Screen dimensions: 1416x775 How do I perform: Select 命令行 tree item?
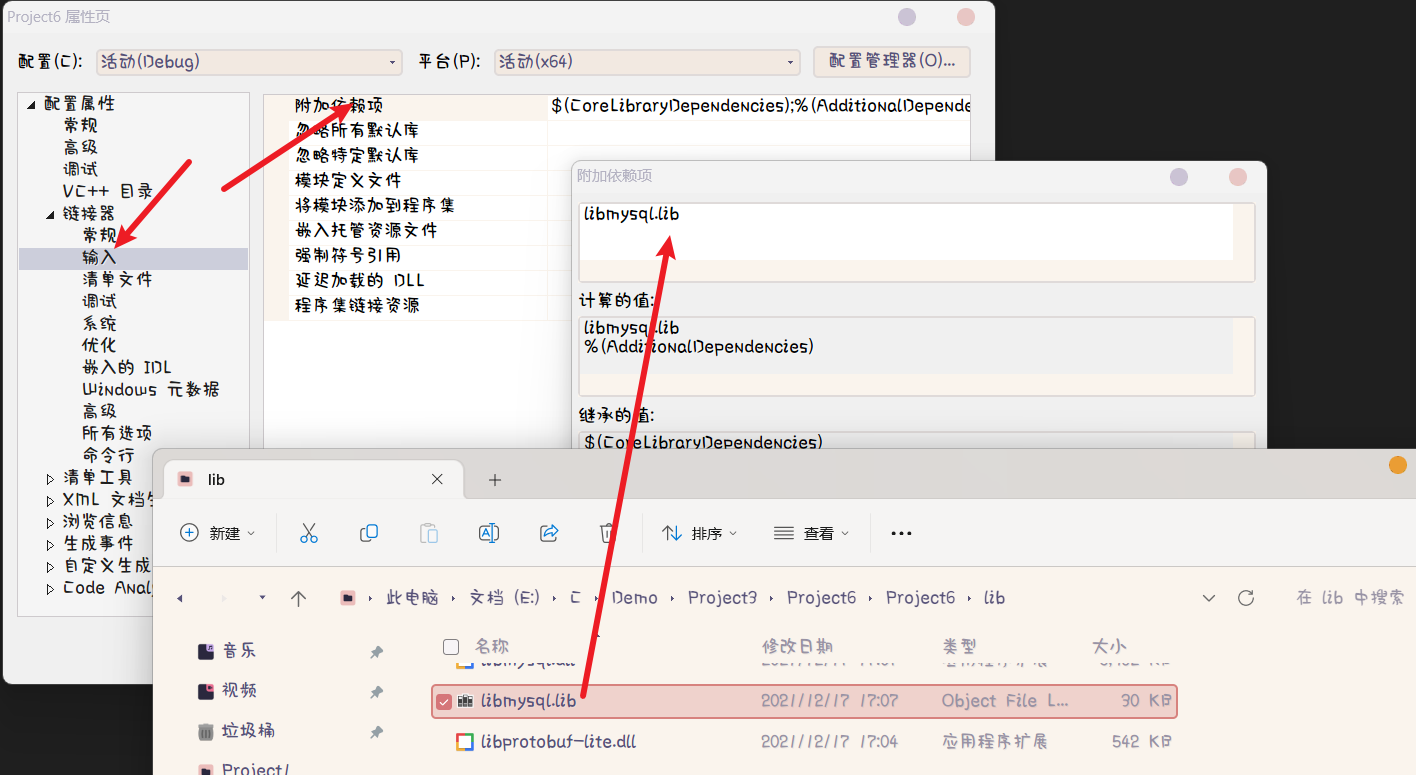click(108, 456)
